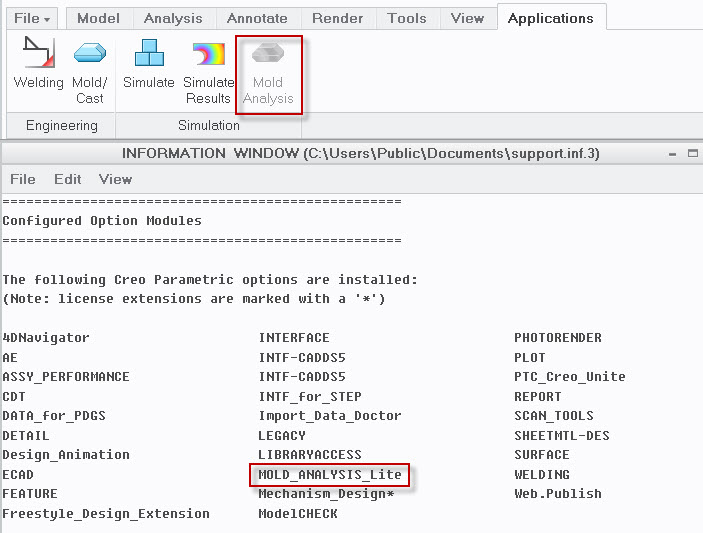Click the Engineering group label
The image size is (703, 533).
62,126
